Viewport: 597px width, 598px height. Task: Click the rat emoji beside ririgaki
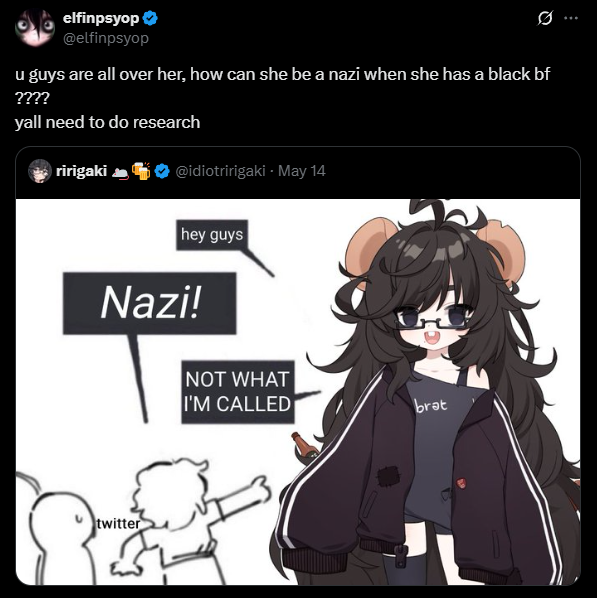coord(120,174)
